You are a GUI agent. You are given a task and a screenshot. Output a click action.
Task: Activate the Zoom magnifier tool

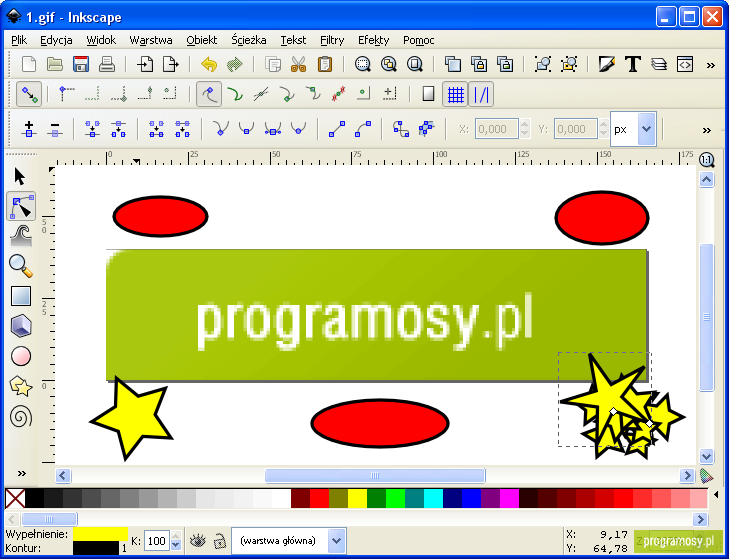[x=21, y=266]
